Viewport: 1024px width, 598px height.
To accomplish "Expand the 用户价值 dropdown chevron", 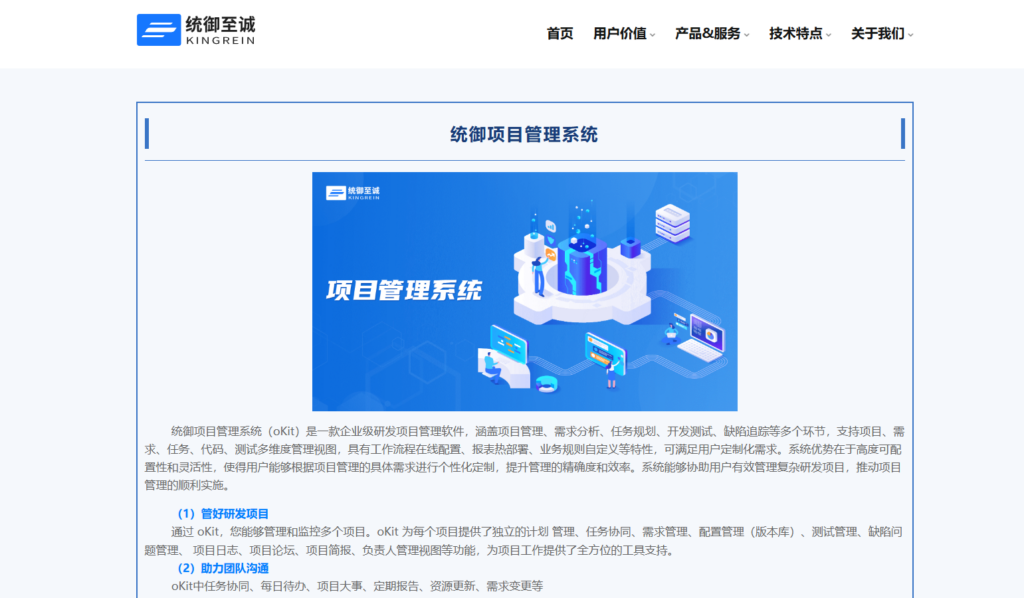I will (654, 33).
